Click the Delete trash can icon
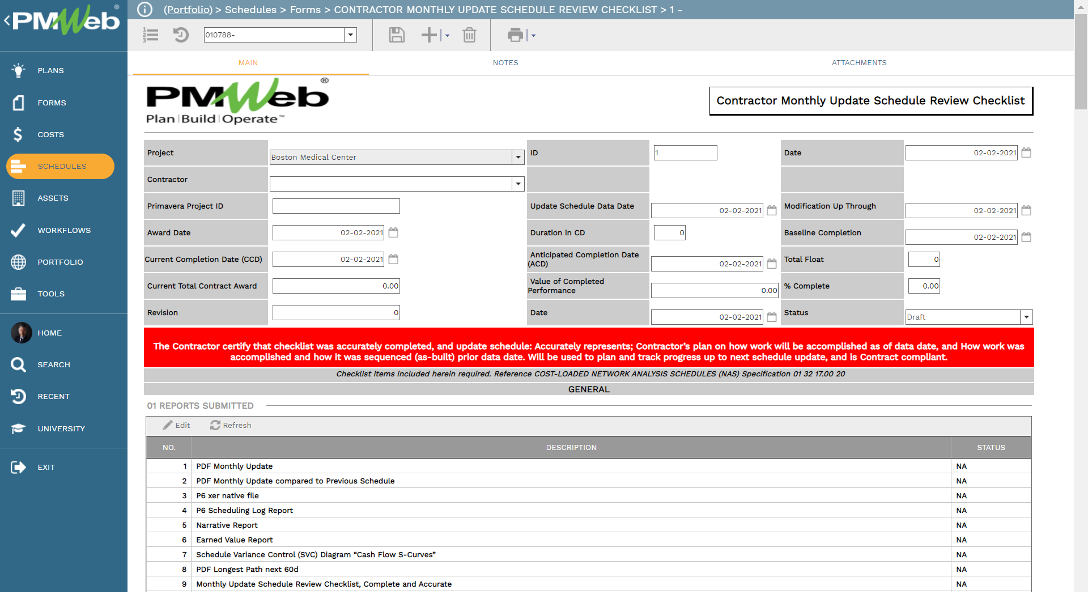Viewport: 1089px width, 593px height. pyautogui.click(x=469, y=35)
